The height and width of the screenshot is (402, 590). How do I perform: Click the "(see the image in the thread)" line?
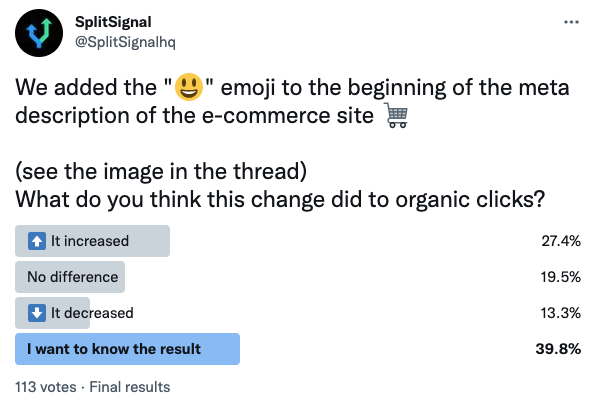click(161, 171)
